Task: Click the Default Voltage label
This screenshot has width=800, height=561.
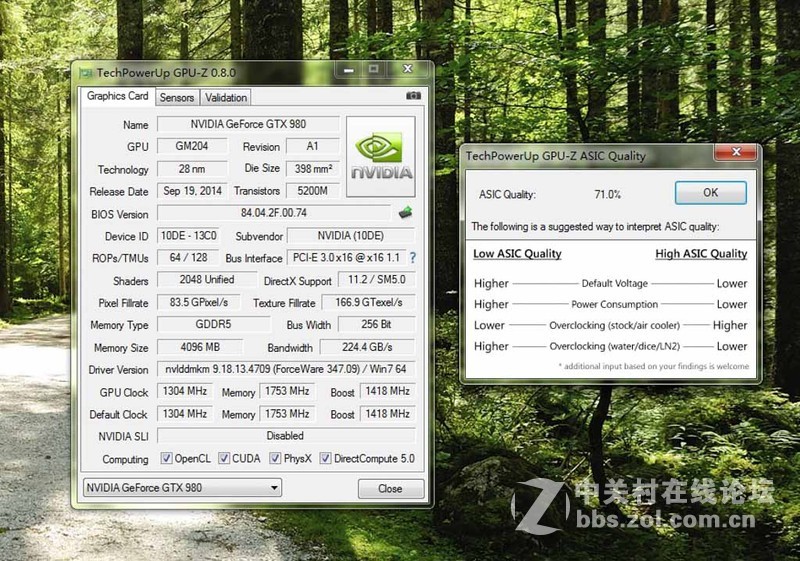Action: coord(614,283)
